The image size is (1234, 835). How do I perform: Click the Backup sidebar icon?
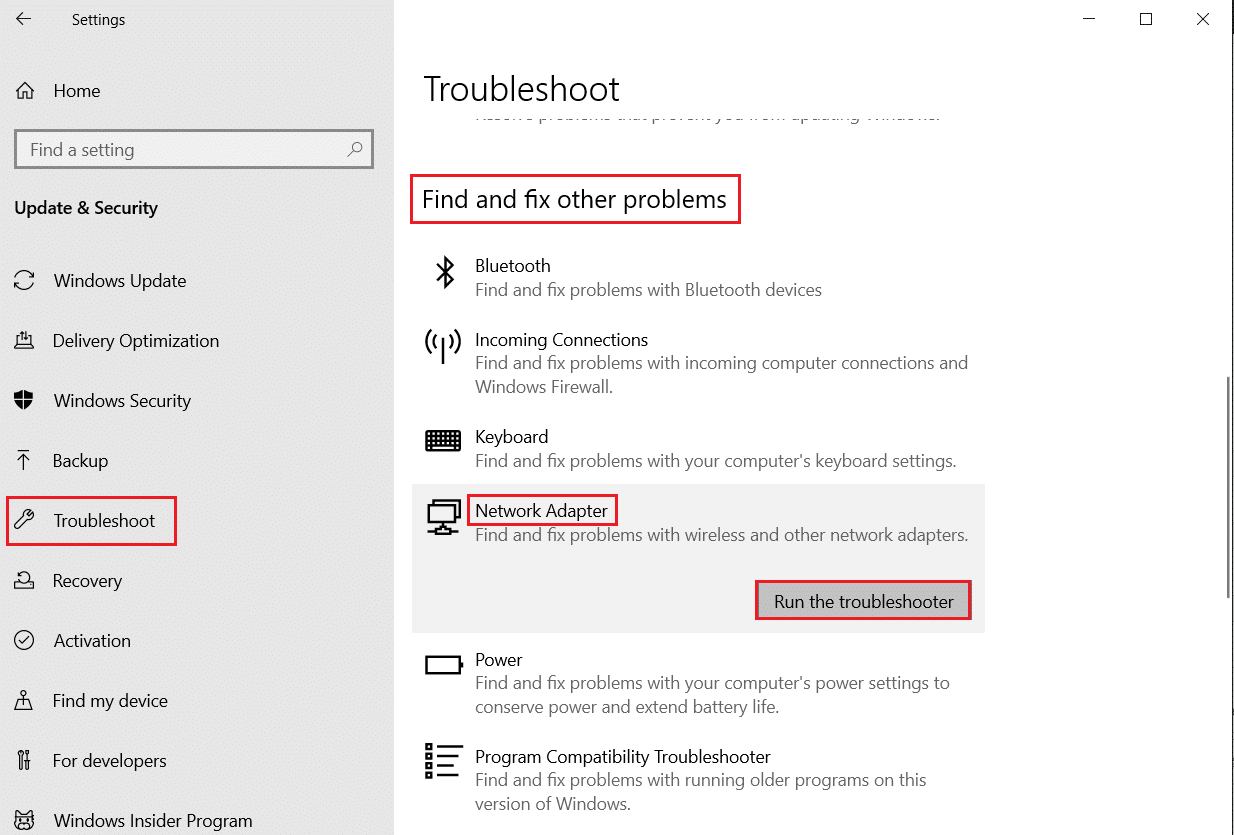(23, 460)
